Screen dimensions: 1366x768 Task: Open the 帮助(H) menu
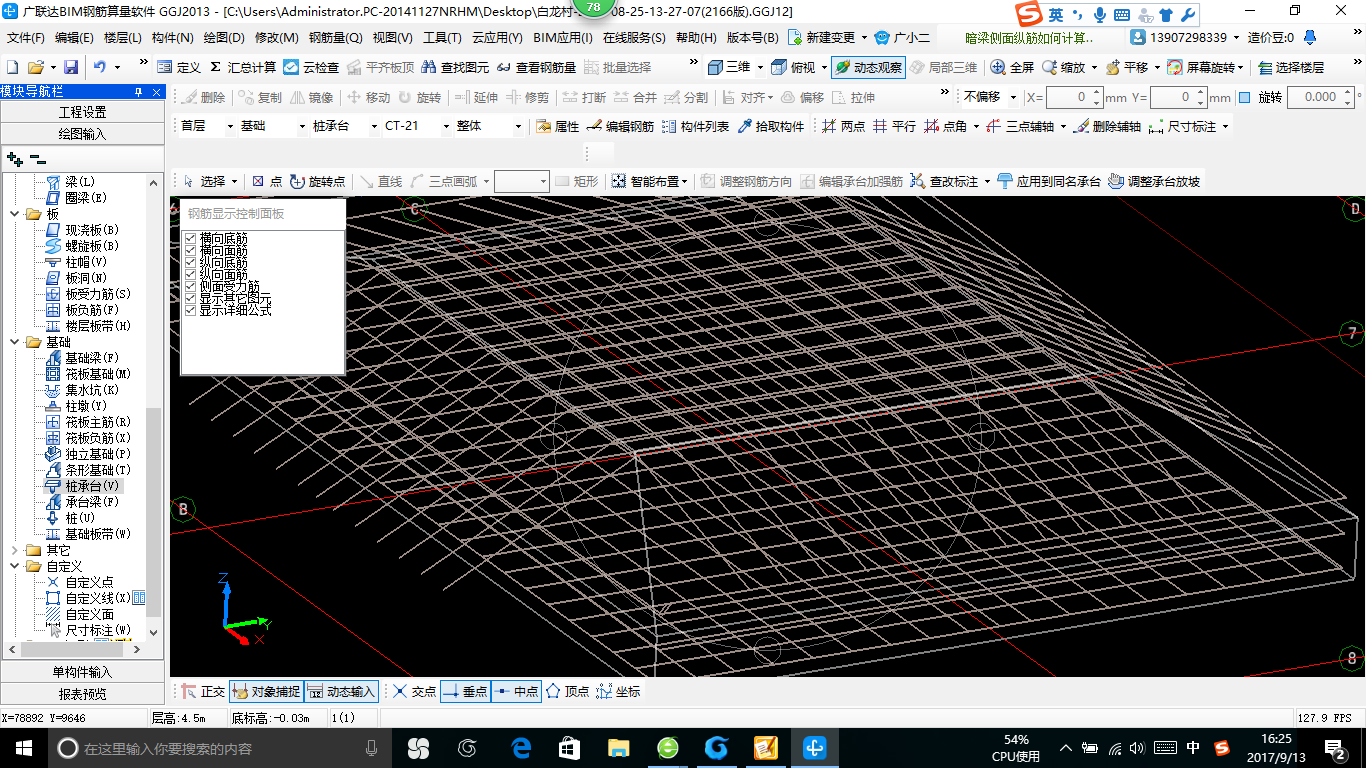696,37
